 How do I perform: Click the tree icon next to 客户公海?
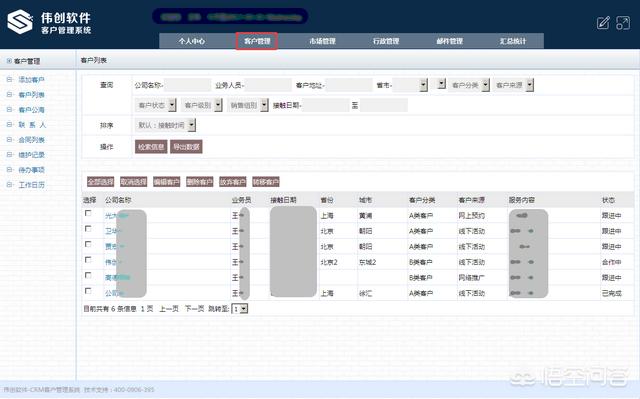point(9,110)
